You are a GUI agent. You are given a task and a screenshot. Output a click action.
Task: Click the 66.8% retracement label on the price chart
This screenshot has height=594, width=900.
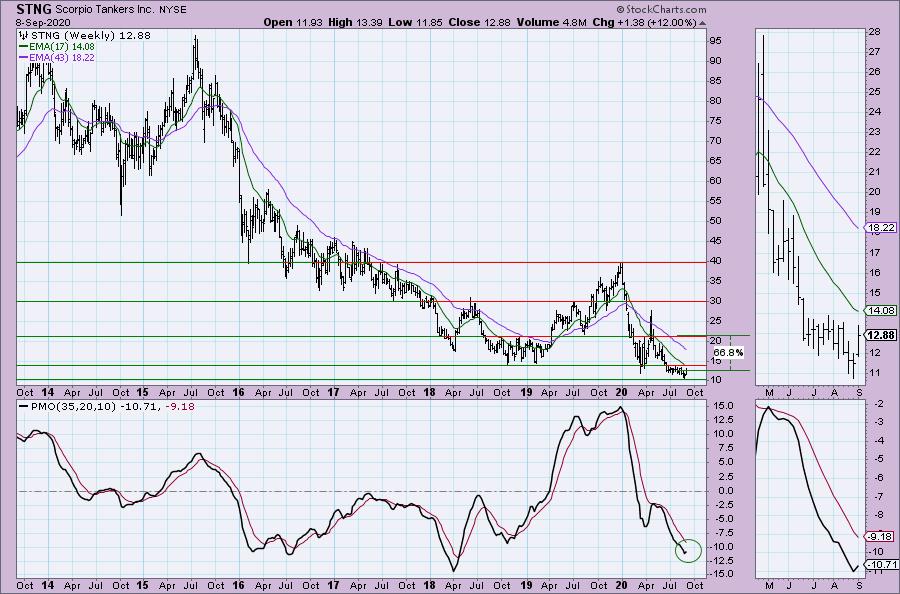pos(728,352)
